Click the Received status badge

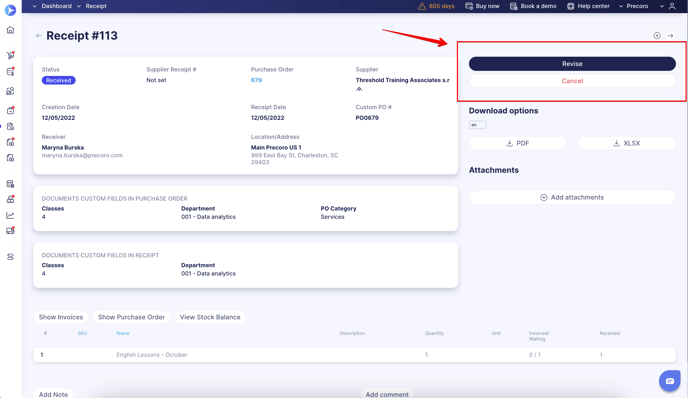pos(58,80)
